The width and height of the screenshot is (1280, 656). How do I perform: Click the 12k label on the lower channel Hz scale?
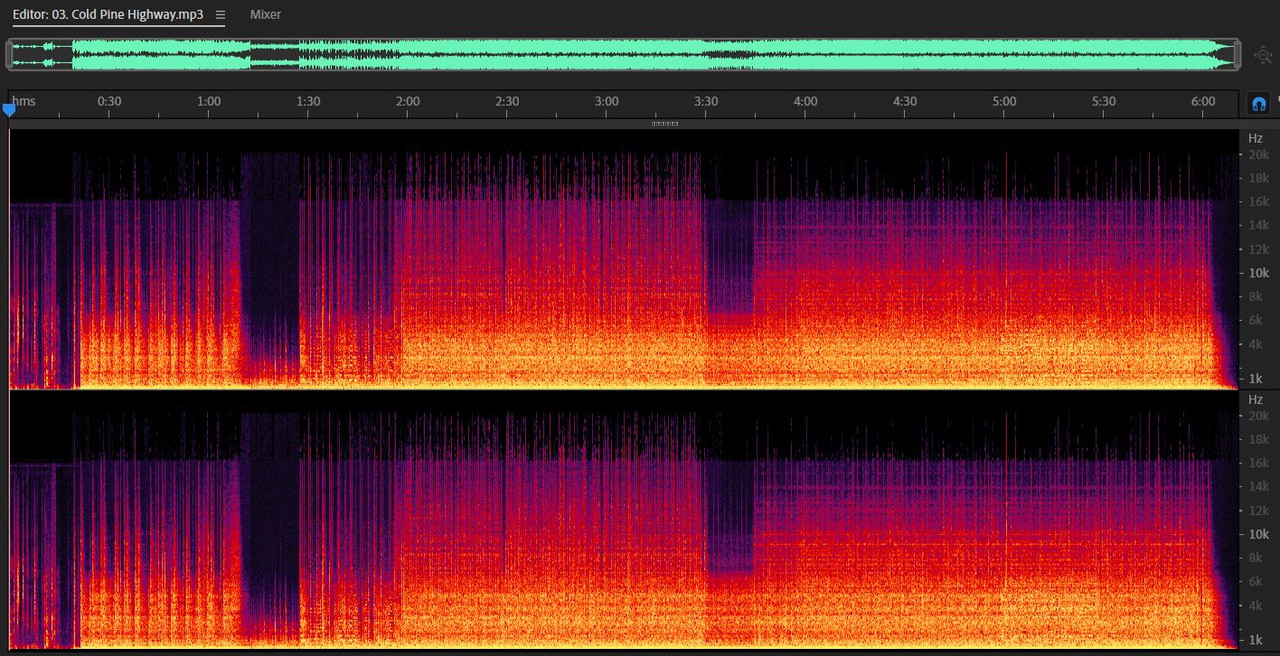[x=1258, y=511]
